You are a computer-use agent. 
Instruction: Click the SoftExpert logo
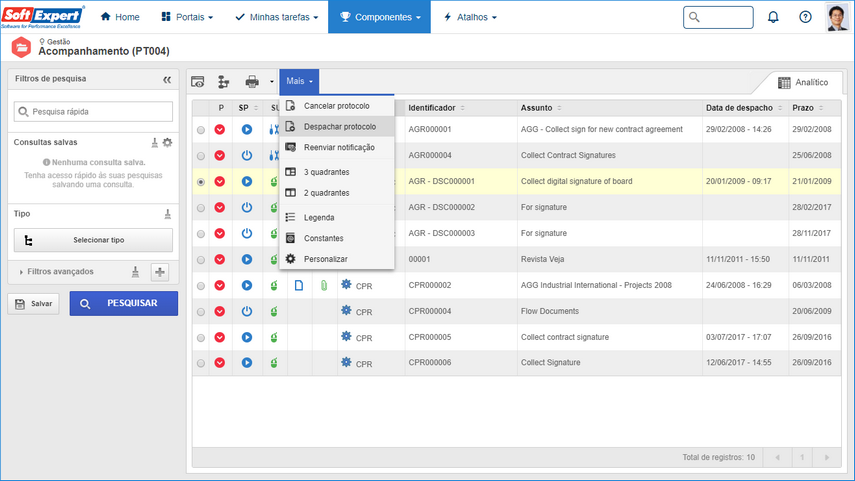[x=43, y=17]
